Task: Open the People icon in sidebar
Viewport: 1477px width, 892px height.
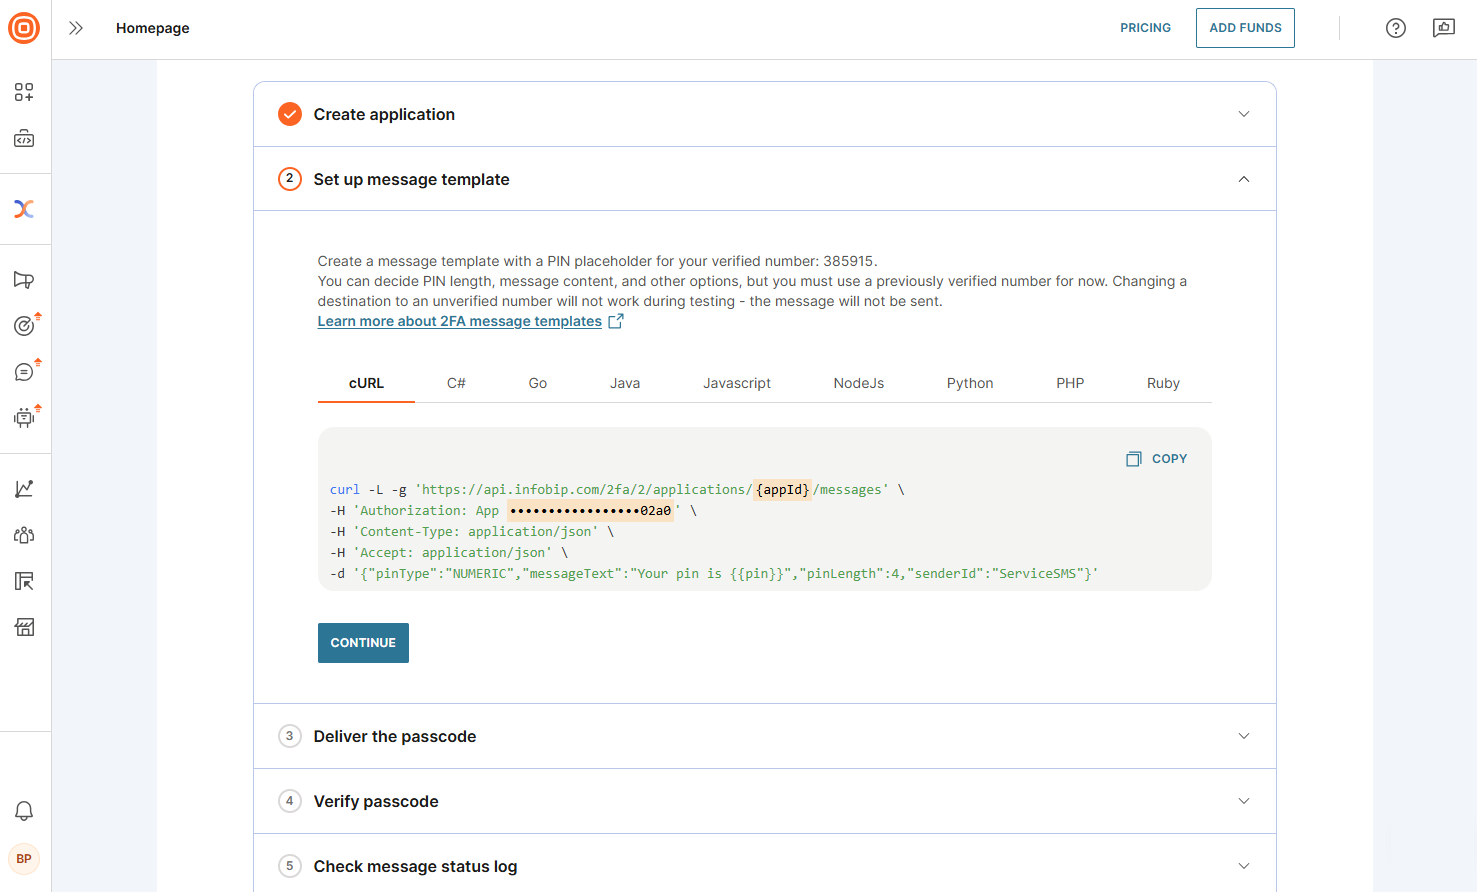Action: coord(24,535)
